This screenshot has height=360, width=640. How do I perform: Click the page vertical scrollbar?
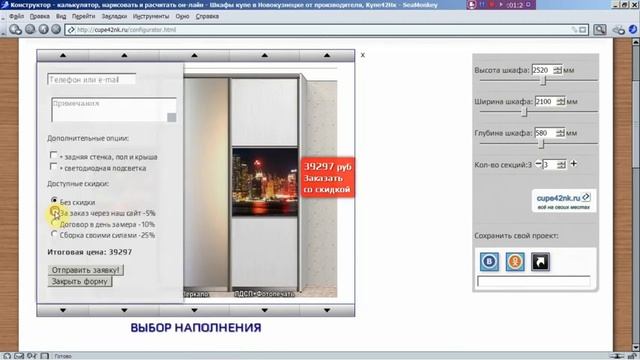click(x=636, y=194)
